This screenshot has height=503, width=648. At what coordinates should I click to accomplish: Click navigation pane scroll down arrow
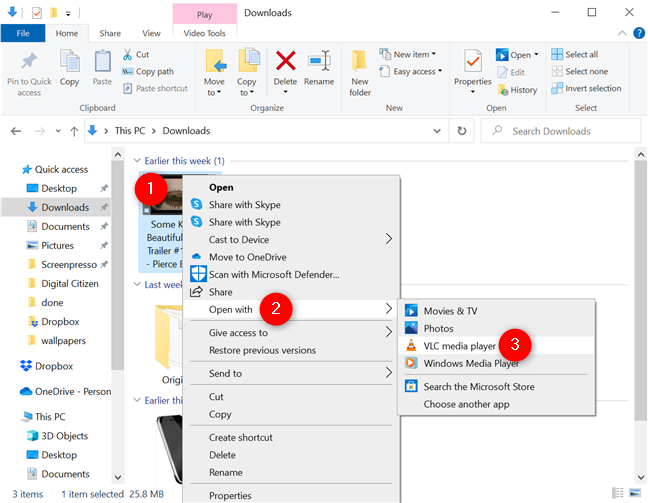tap(118, 477)
